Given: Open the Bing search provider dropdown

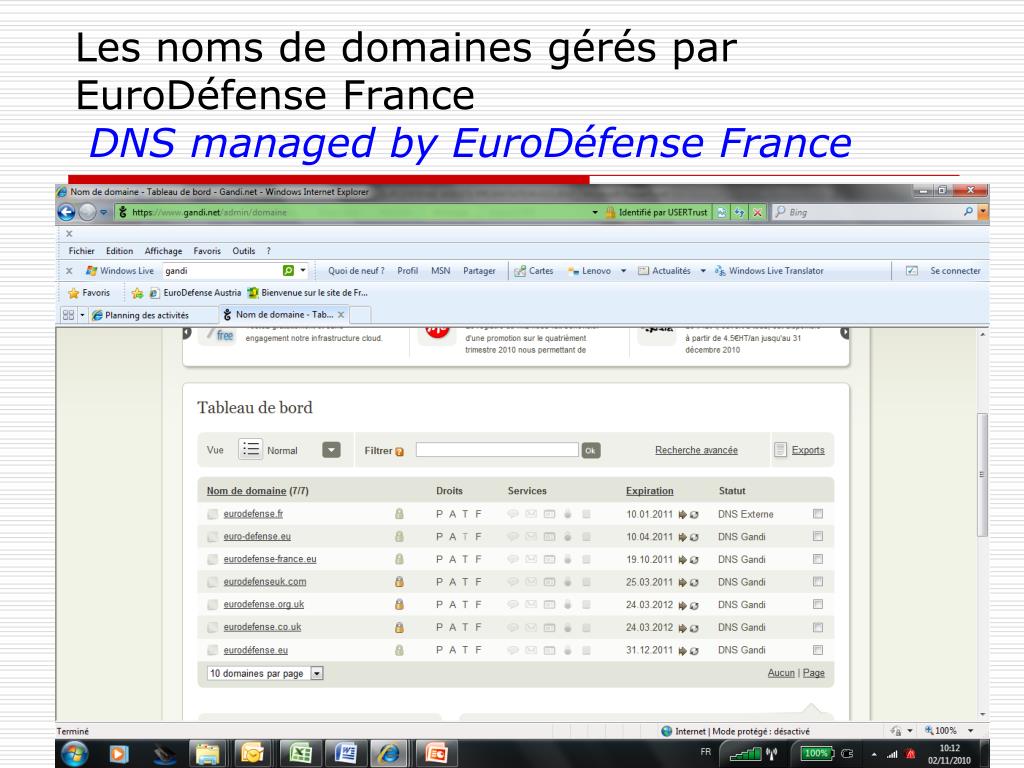Looking at the screenshot, I should (983, 212).
